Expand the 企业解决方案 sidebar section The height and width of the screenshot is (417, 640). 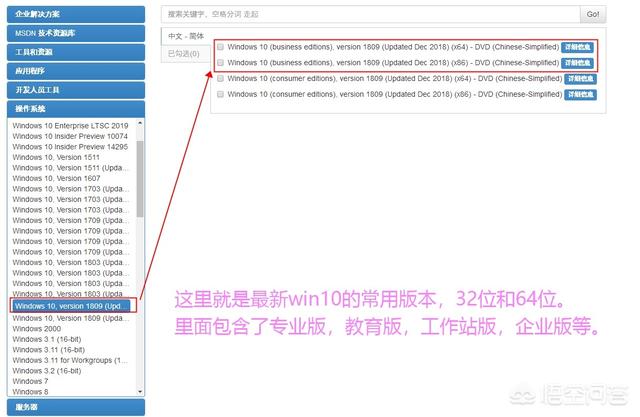pos(76,14)
